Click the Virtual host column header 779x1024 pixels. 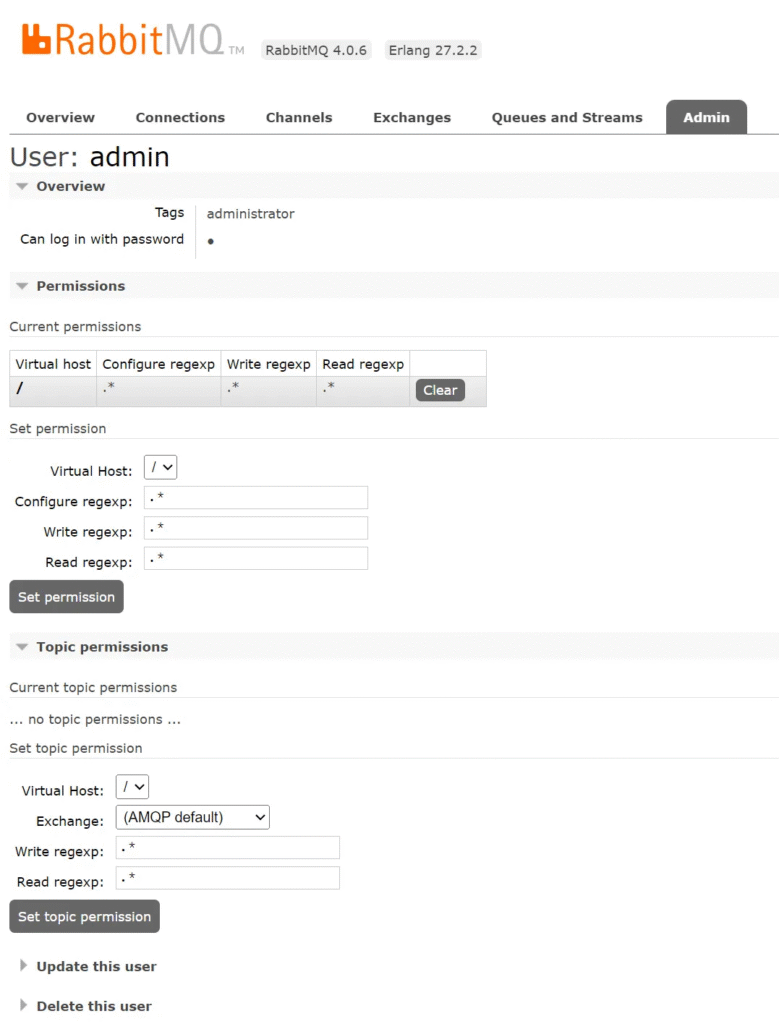pos(53,364)
